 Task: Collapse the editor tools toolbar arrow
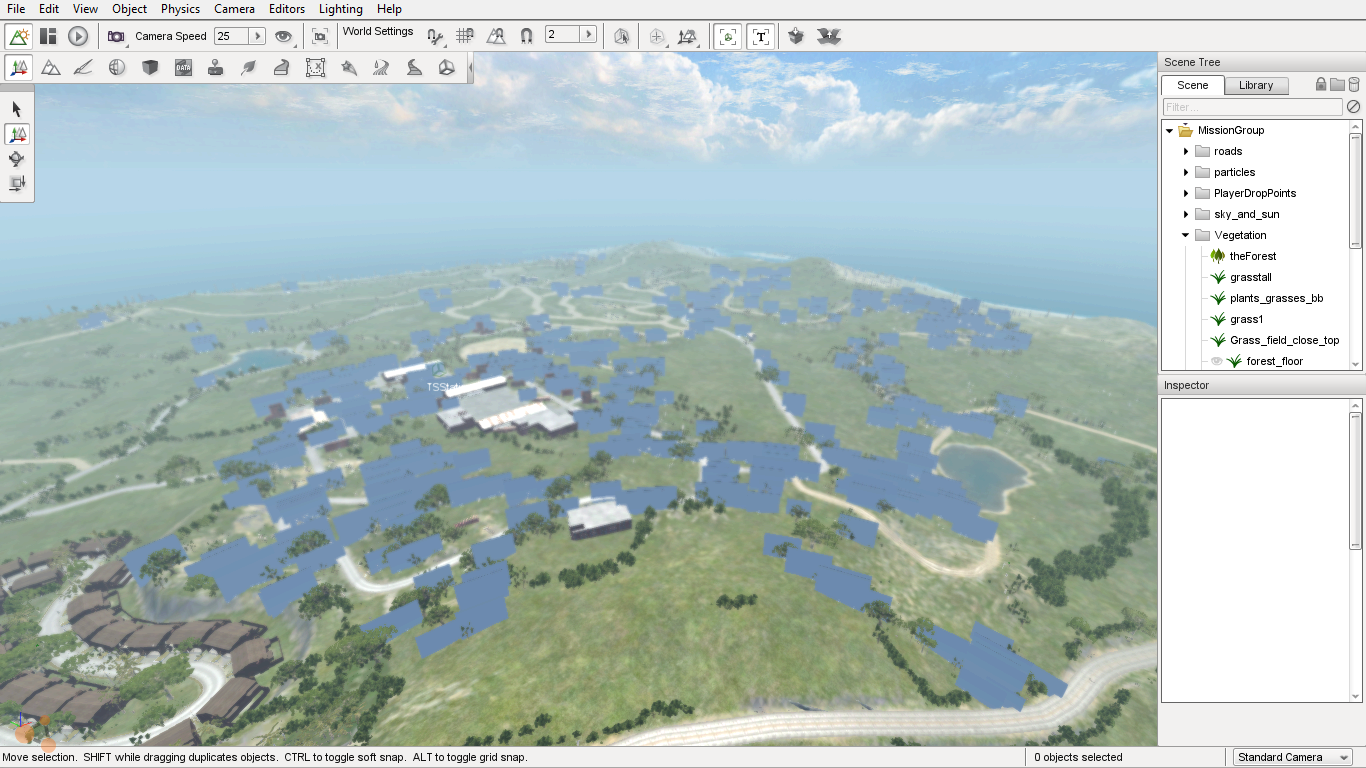point(470,68)
